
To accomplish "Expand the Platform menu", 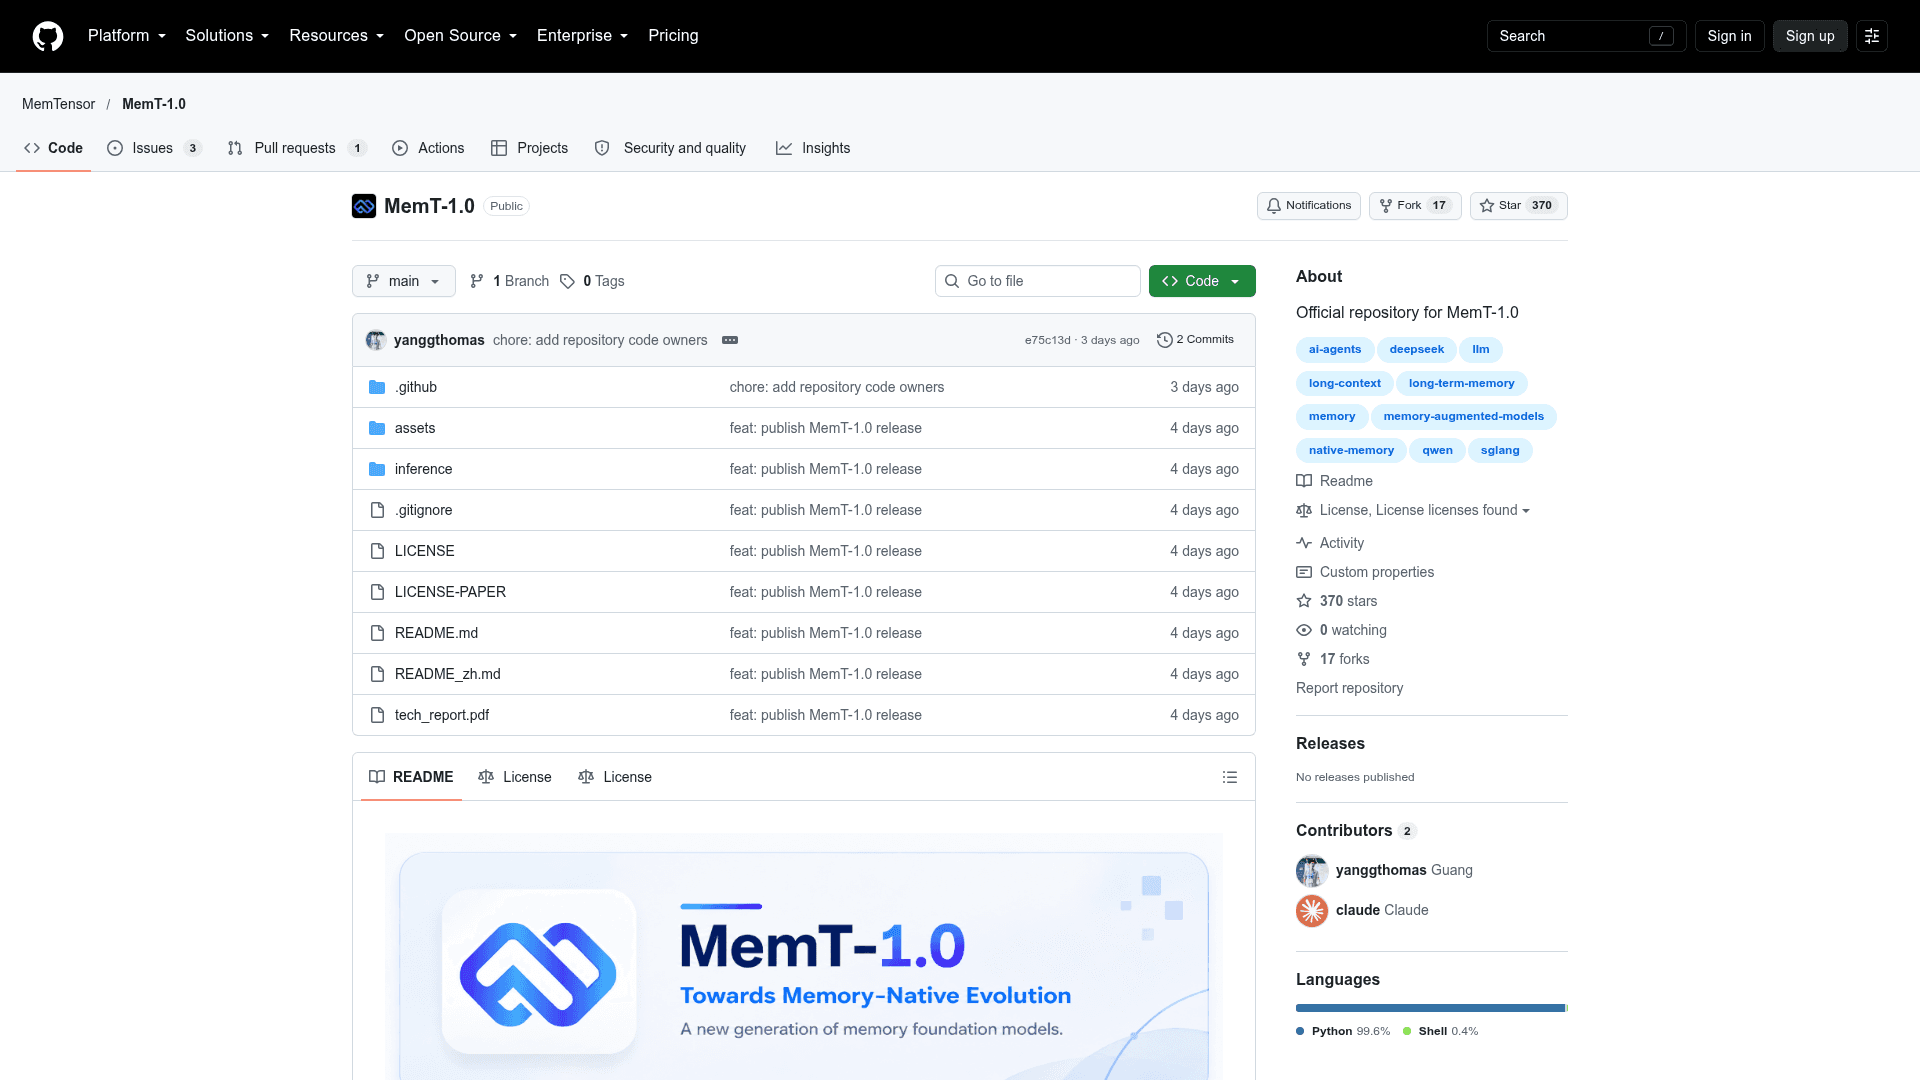I will tap(127, 36).
